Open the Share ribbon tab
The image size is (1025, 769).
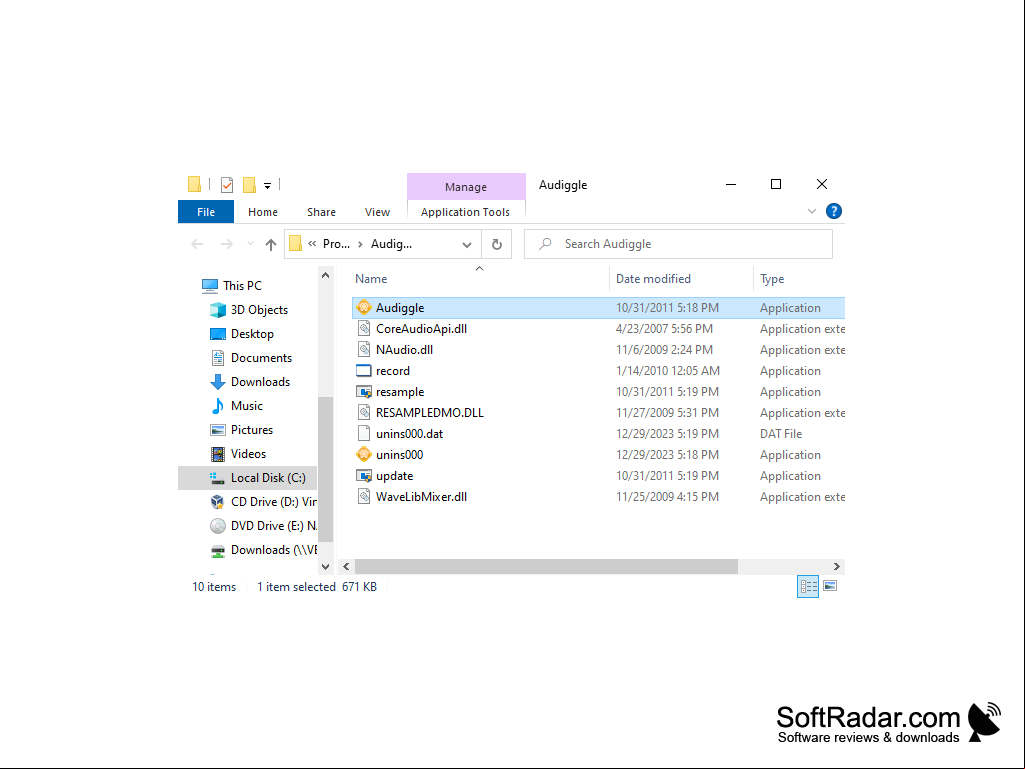point(321,212)
